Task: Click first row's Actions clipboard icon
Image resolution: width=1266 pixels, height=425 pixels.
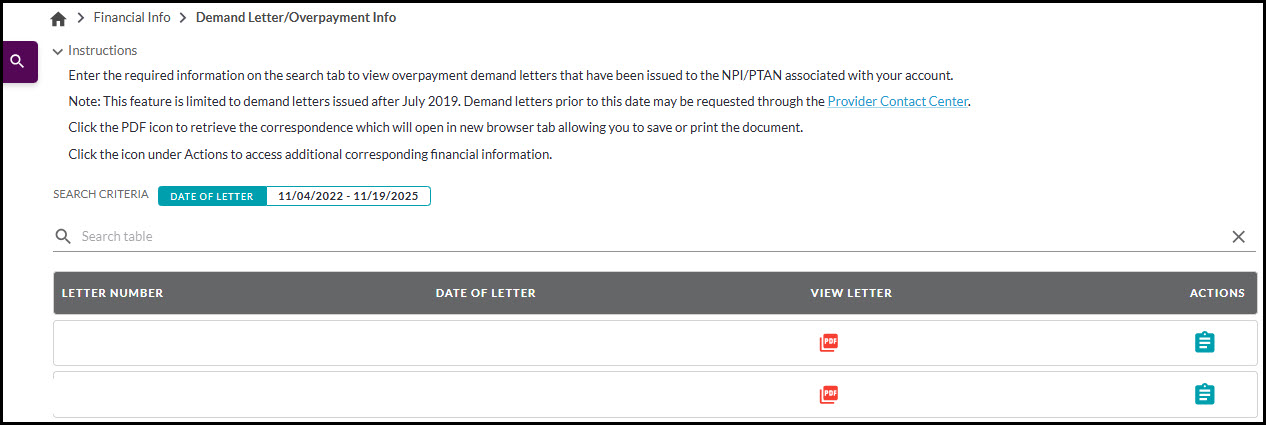Action: point(1205,343)
